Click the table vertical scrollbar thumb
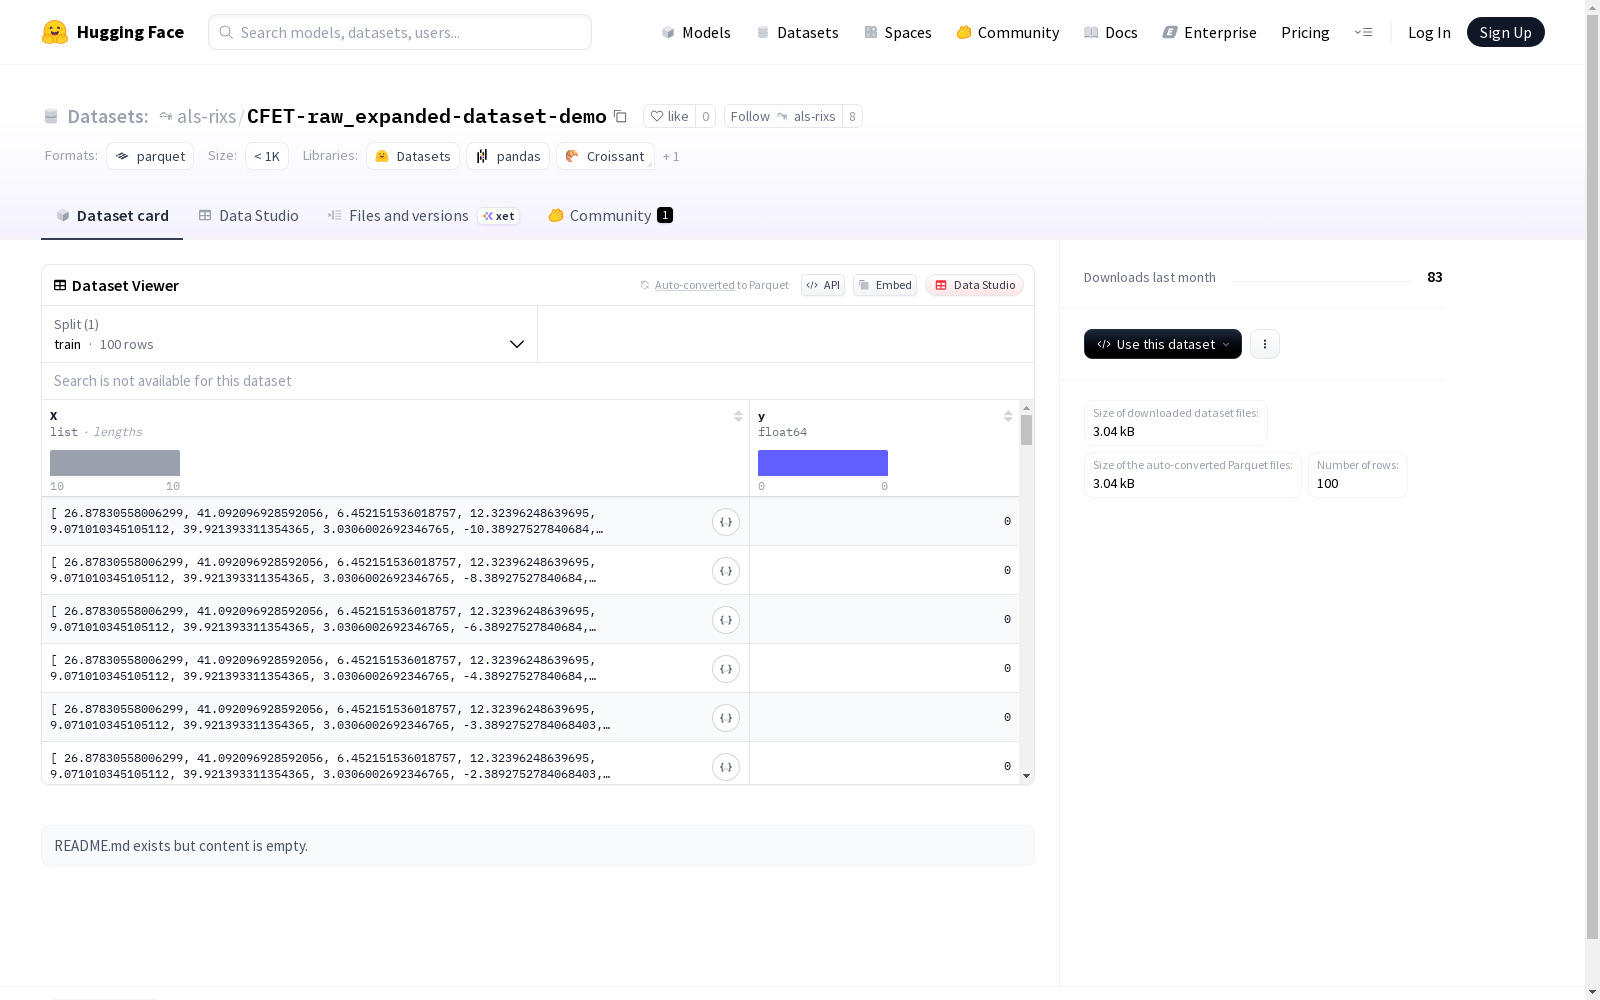This screenshot has width=1600, height=1000. pos(1026,430)
